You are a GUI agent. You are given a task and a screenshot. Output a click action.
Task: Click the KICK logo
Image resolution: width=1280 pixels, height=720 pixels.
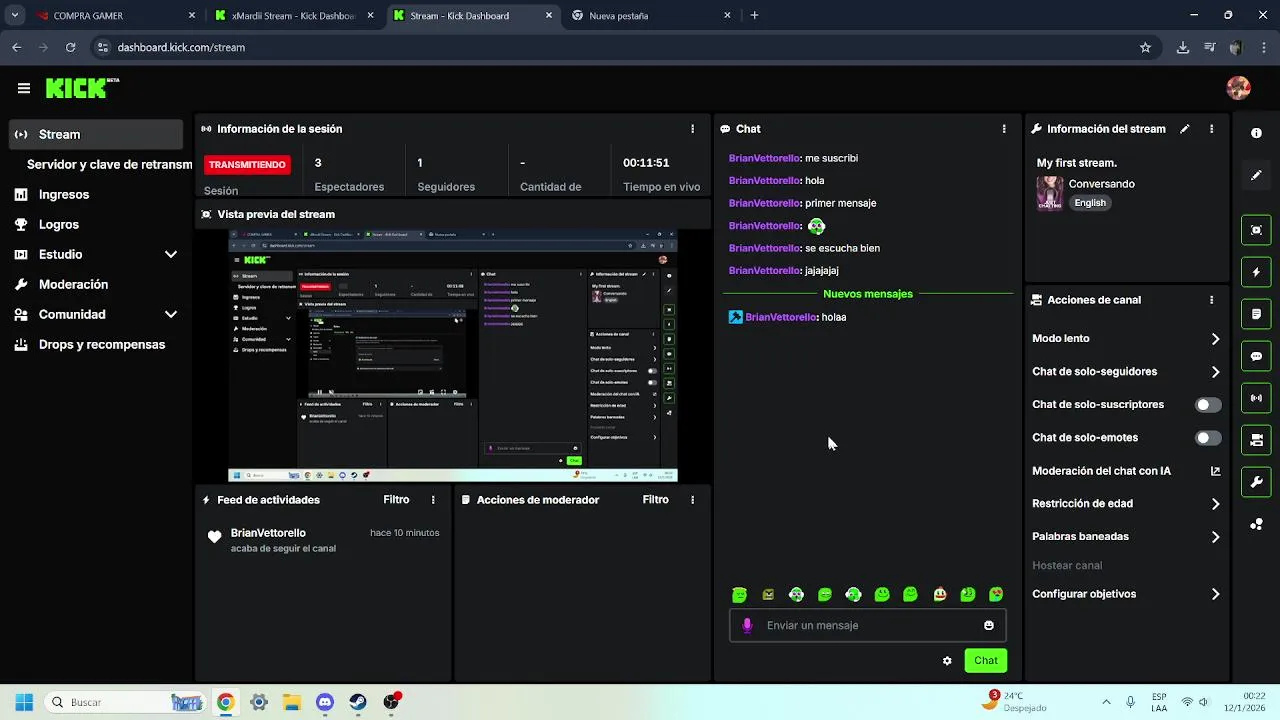[82, 88]
